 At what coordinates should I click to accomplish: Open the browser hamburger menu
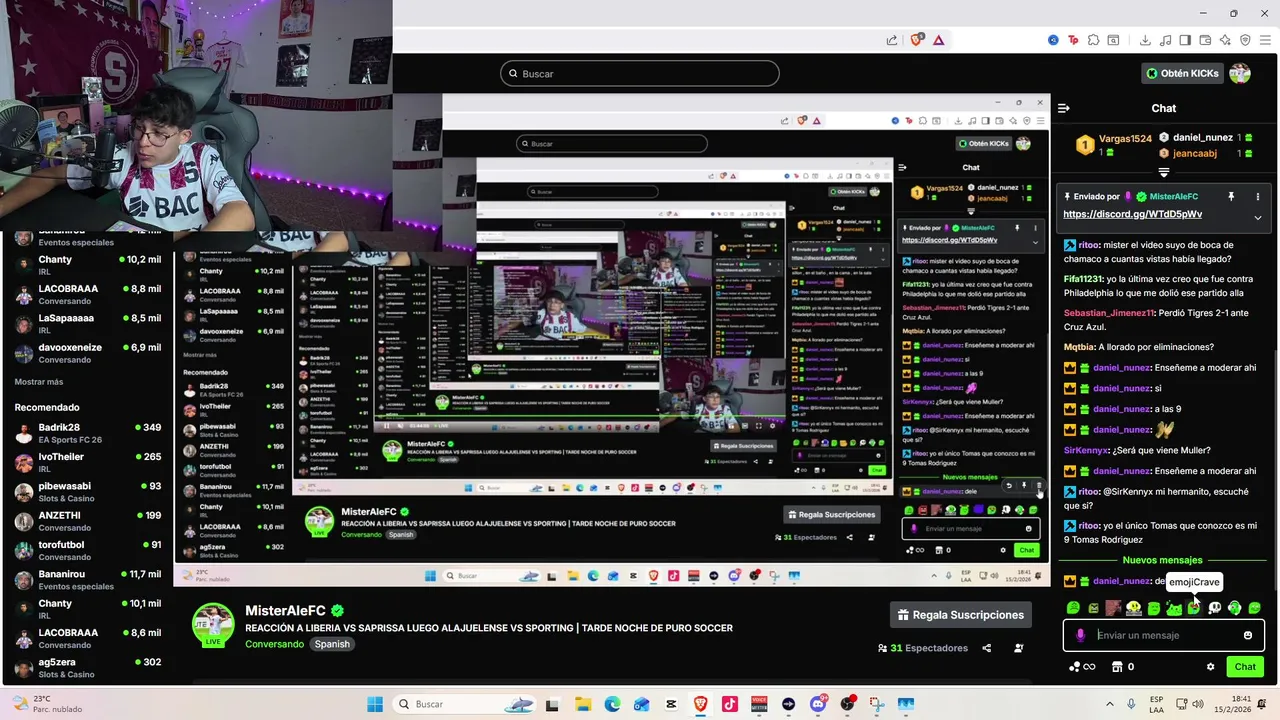1265,40
